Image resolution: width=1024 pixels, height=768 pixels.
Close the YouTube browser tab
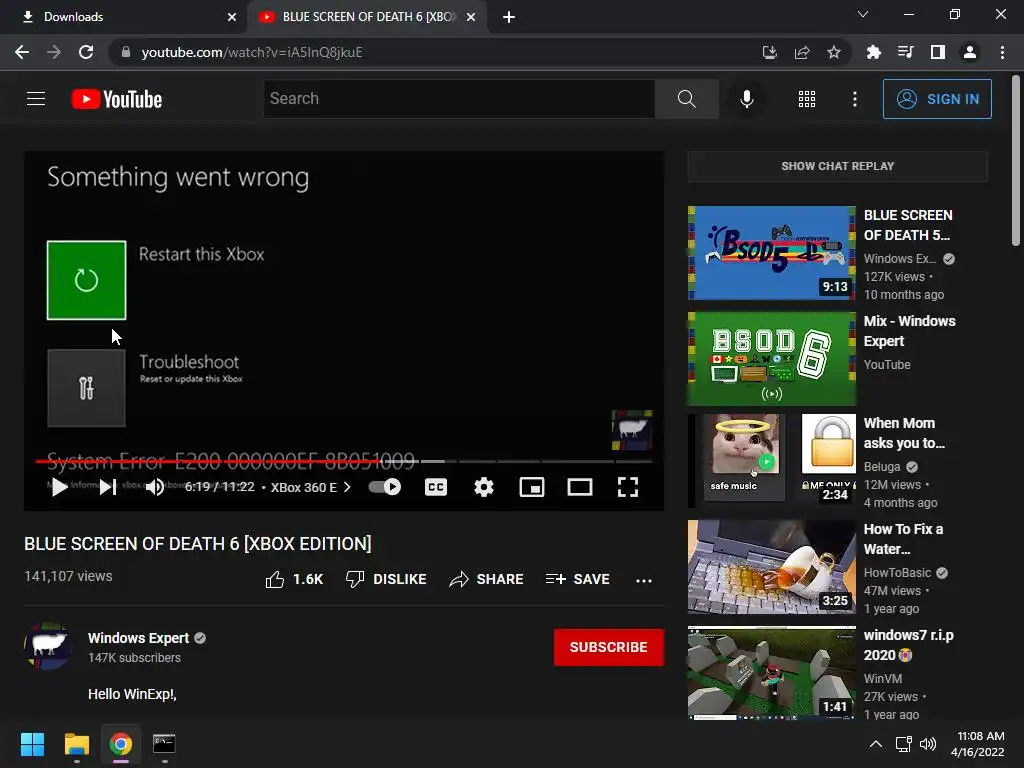pos(471,17)
